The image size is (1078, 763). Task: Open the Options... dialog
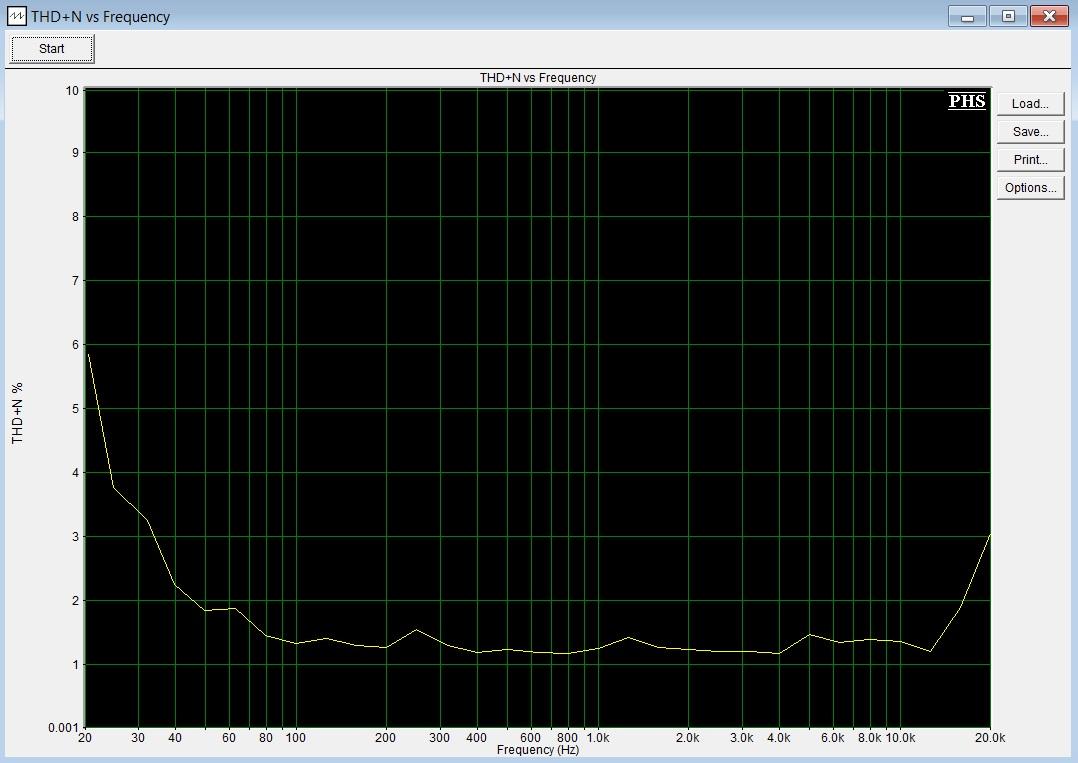coord(1030,188)
